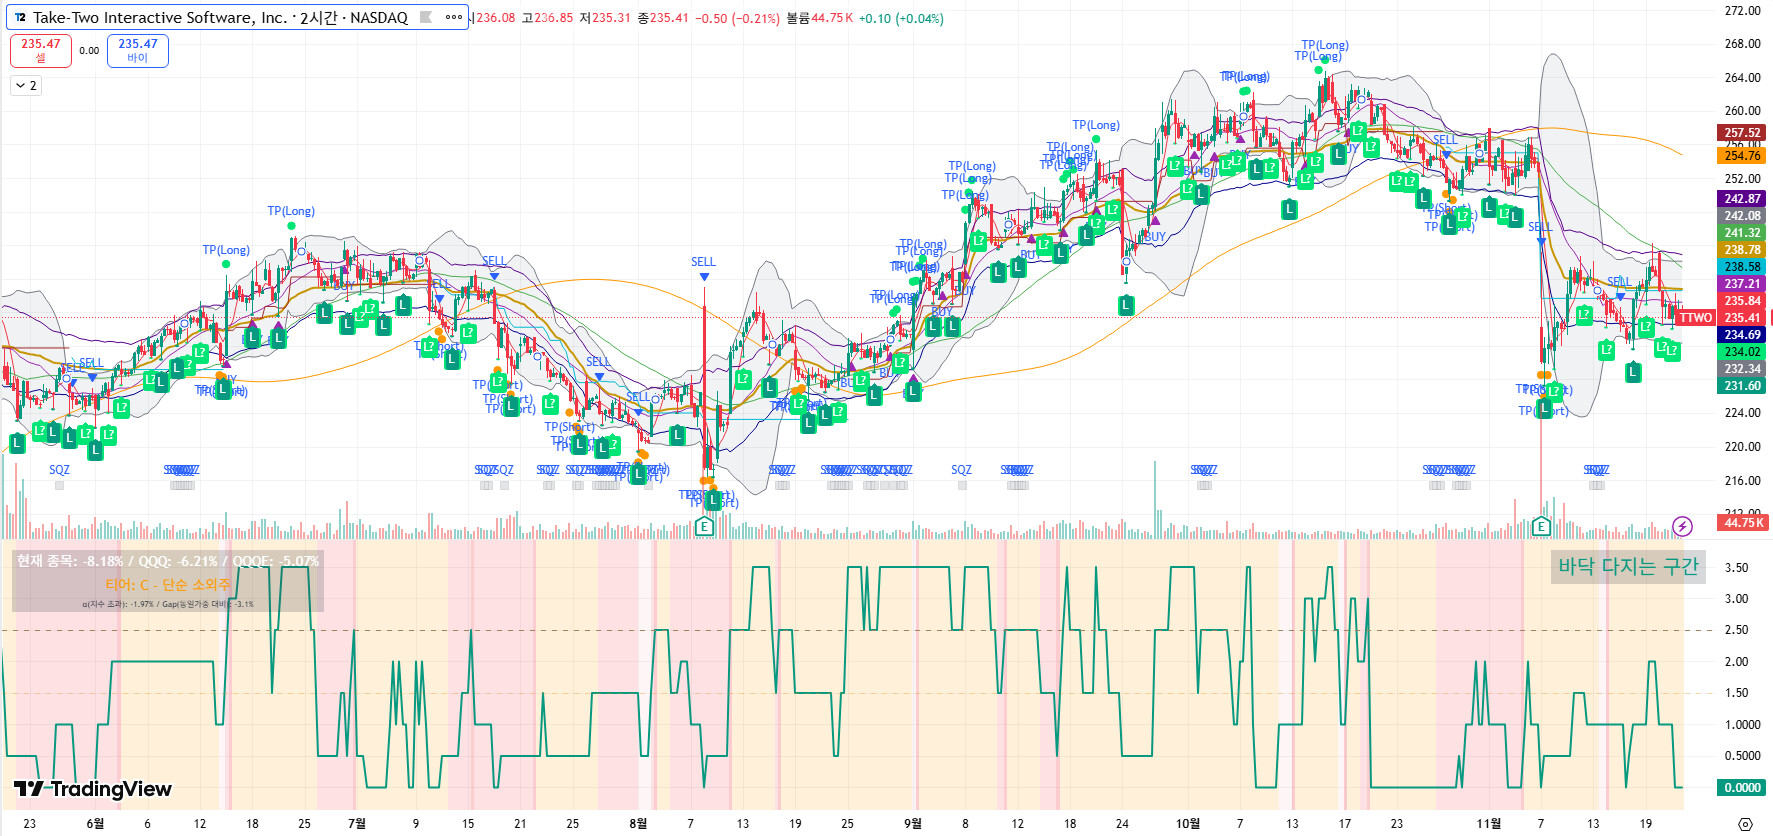Select the green 241.32 price axis label
This screenshot has height=836, width=1773.
coord(1742,233)
